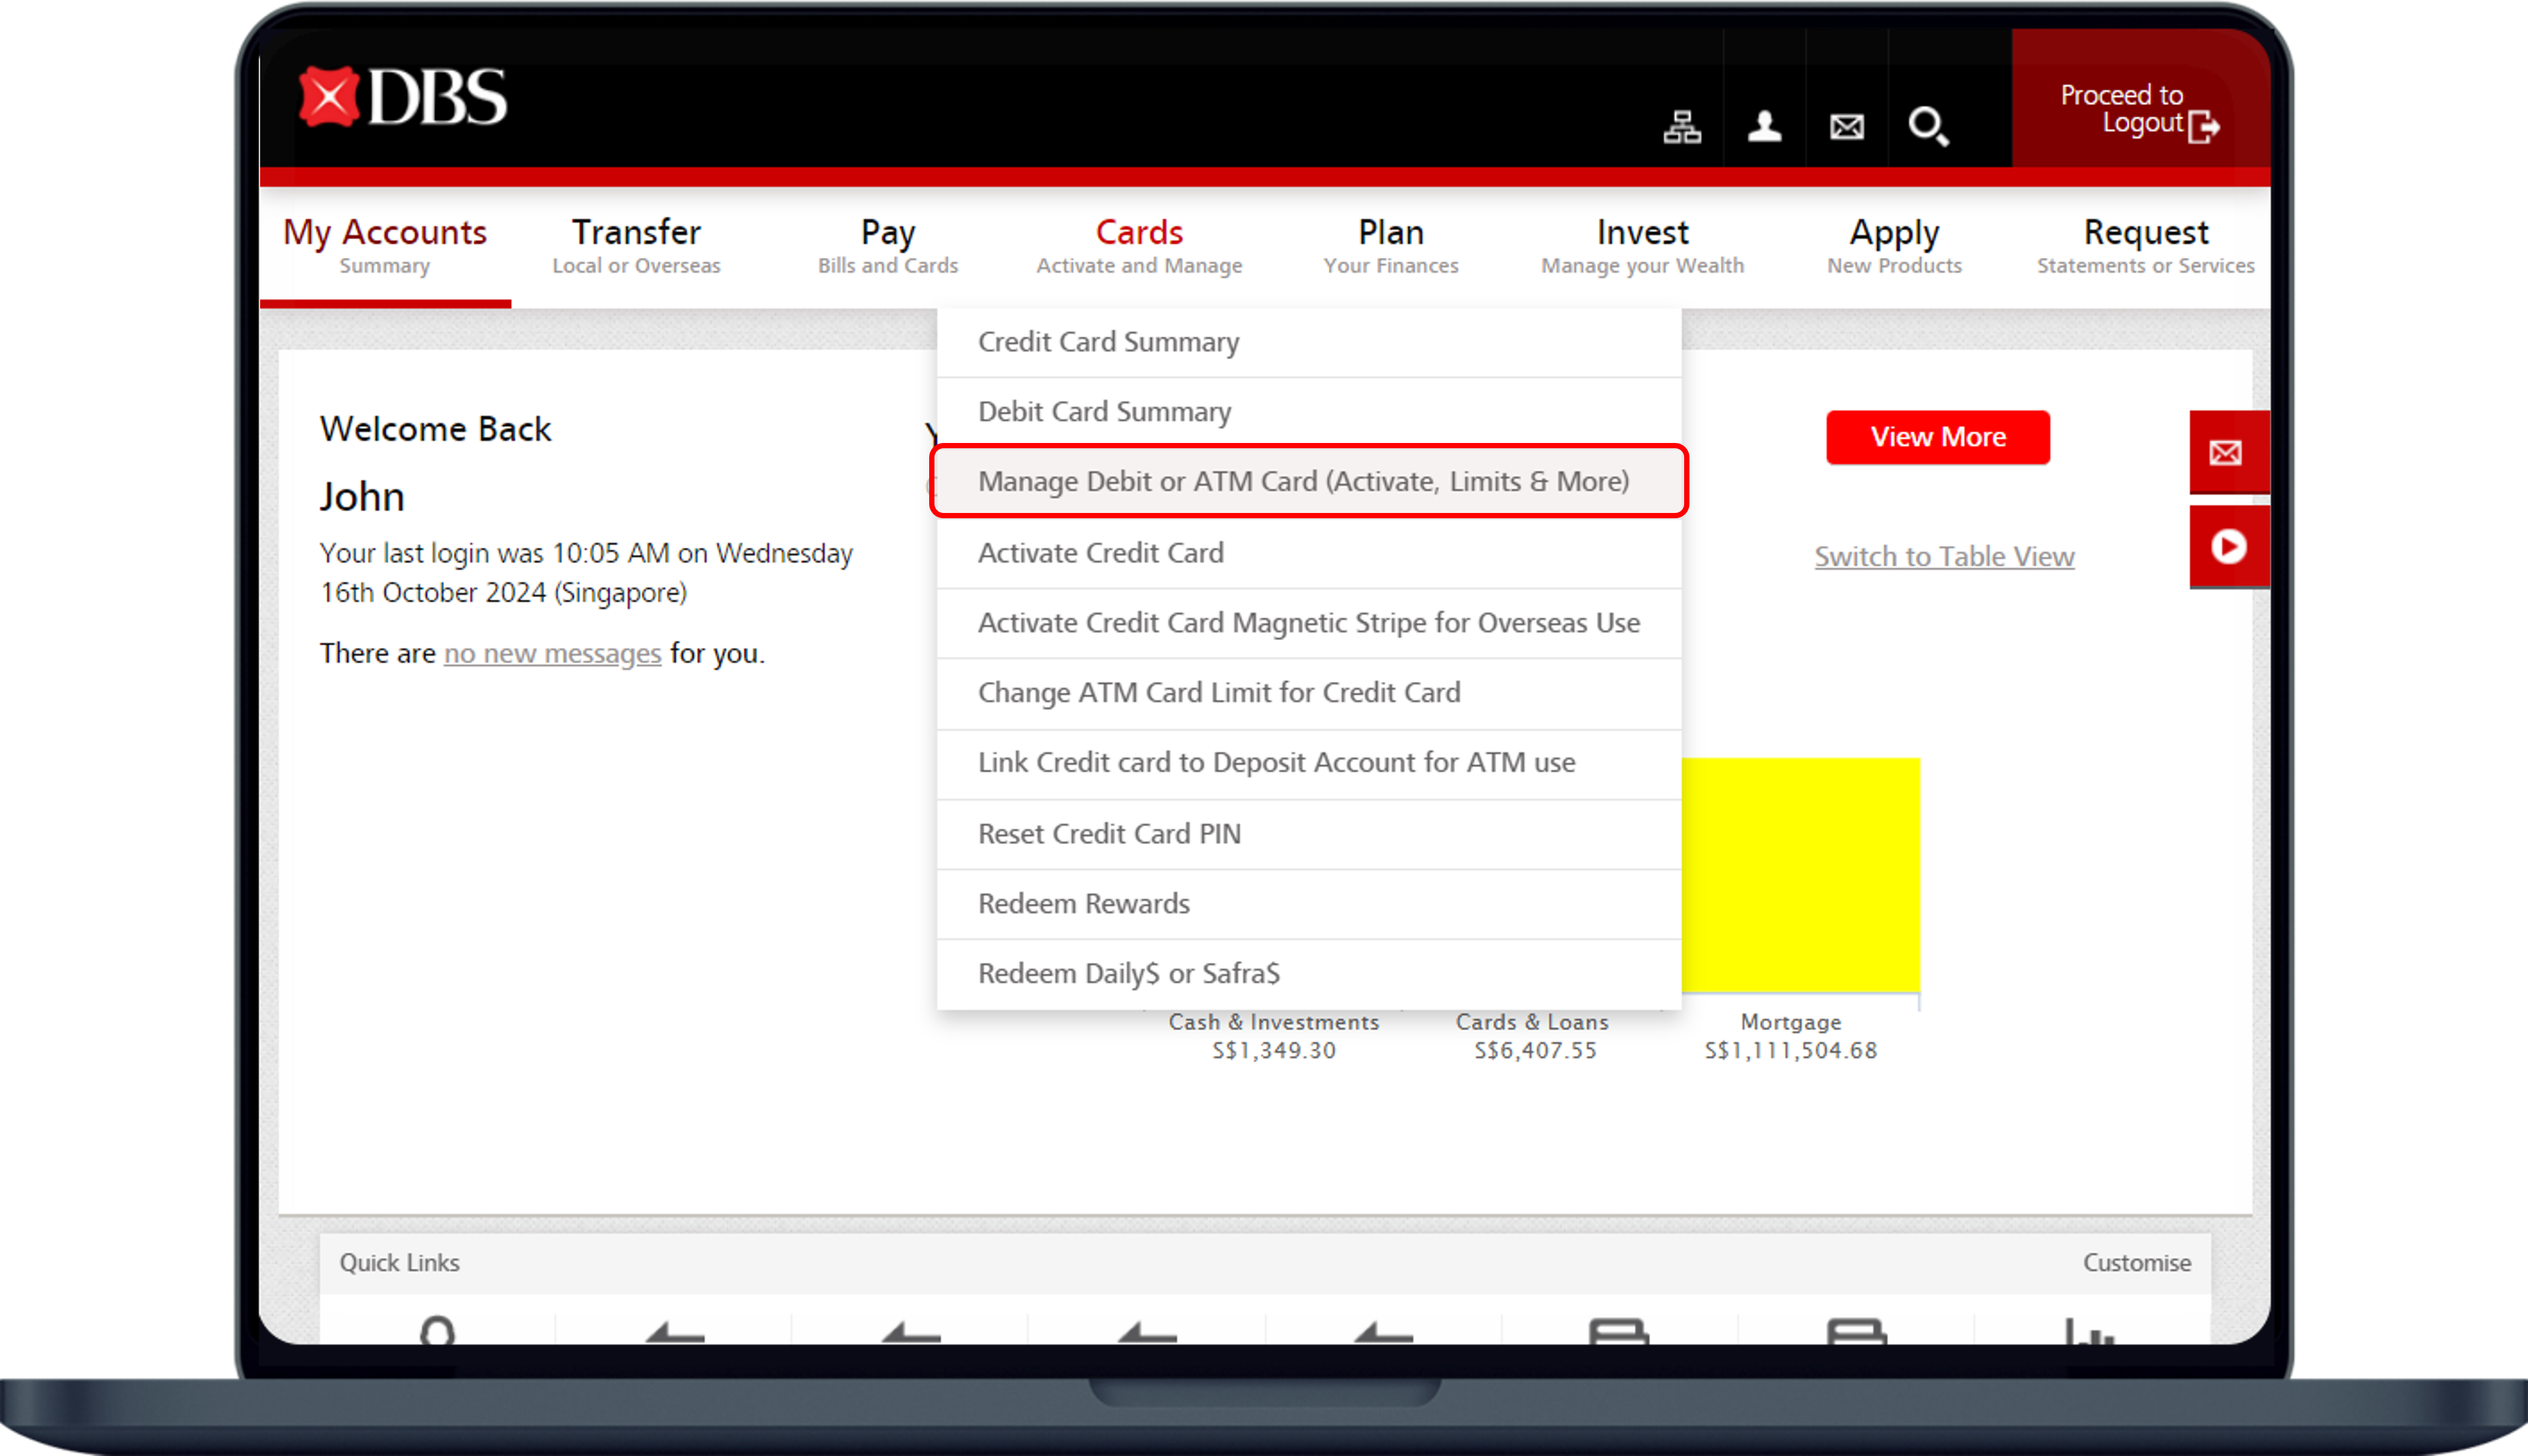
Task: Select Credit Card Summary from dropdown
Action: [x=1107, y=340]
